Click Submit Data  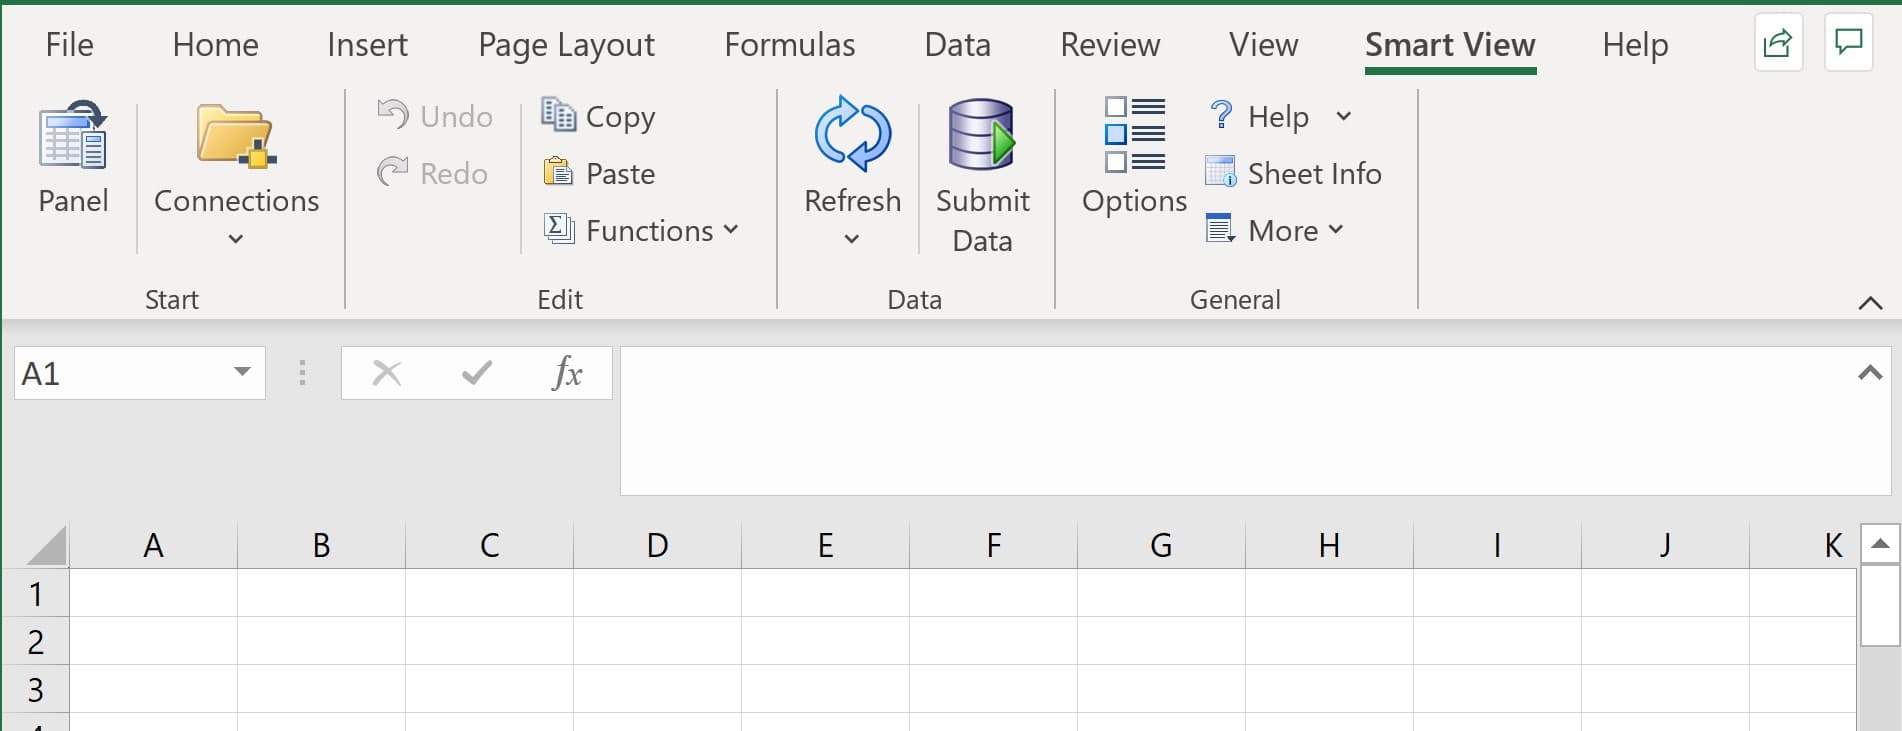982,176
